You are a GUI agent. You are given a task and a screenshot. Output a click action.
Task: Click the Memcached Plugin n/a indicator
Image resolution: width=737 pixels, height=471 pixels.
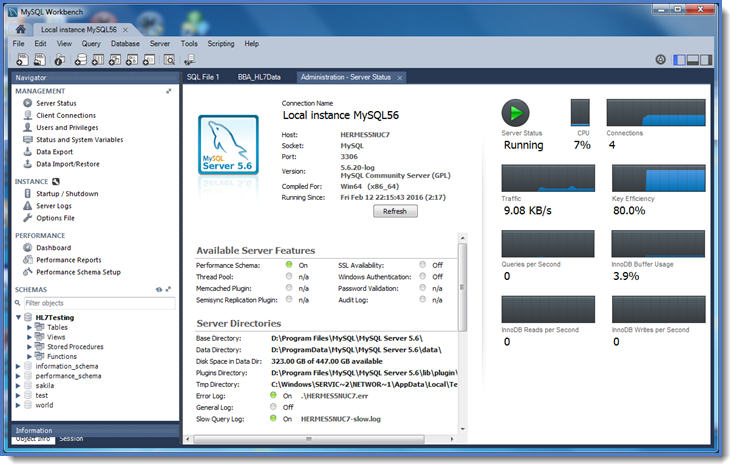click(289, 288)
